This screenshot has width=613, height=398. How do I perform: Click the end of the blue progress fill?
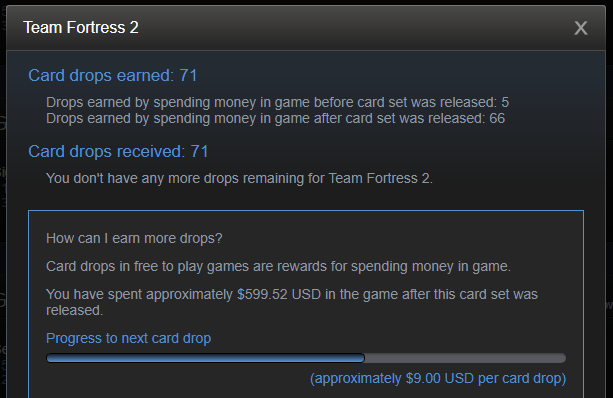pos(362,358)
